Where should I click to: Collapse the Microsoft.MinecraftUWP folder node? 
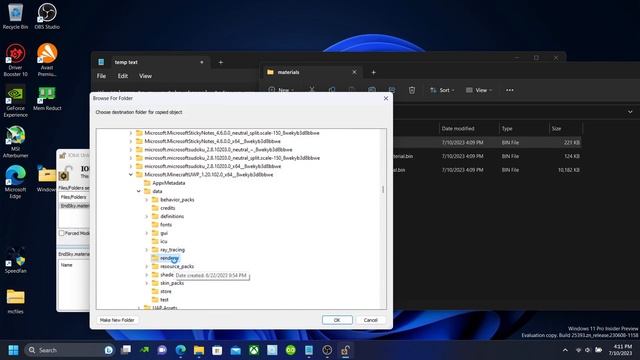131,174
